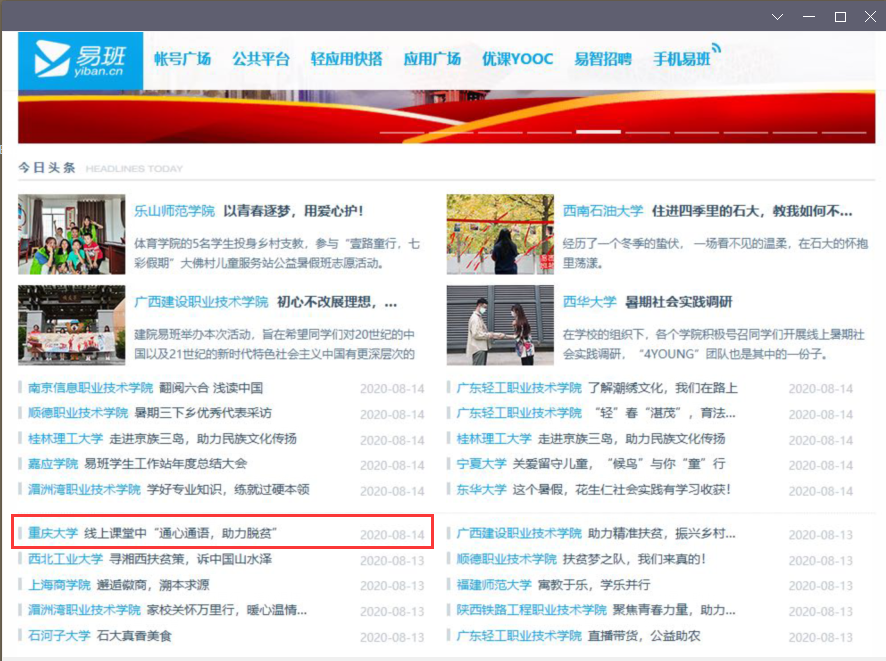Select 轻应用快搭 in the navigation bar
The width and height of the screenshot is (886, 661).
tap(346, 59)
